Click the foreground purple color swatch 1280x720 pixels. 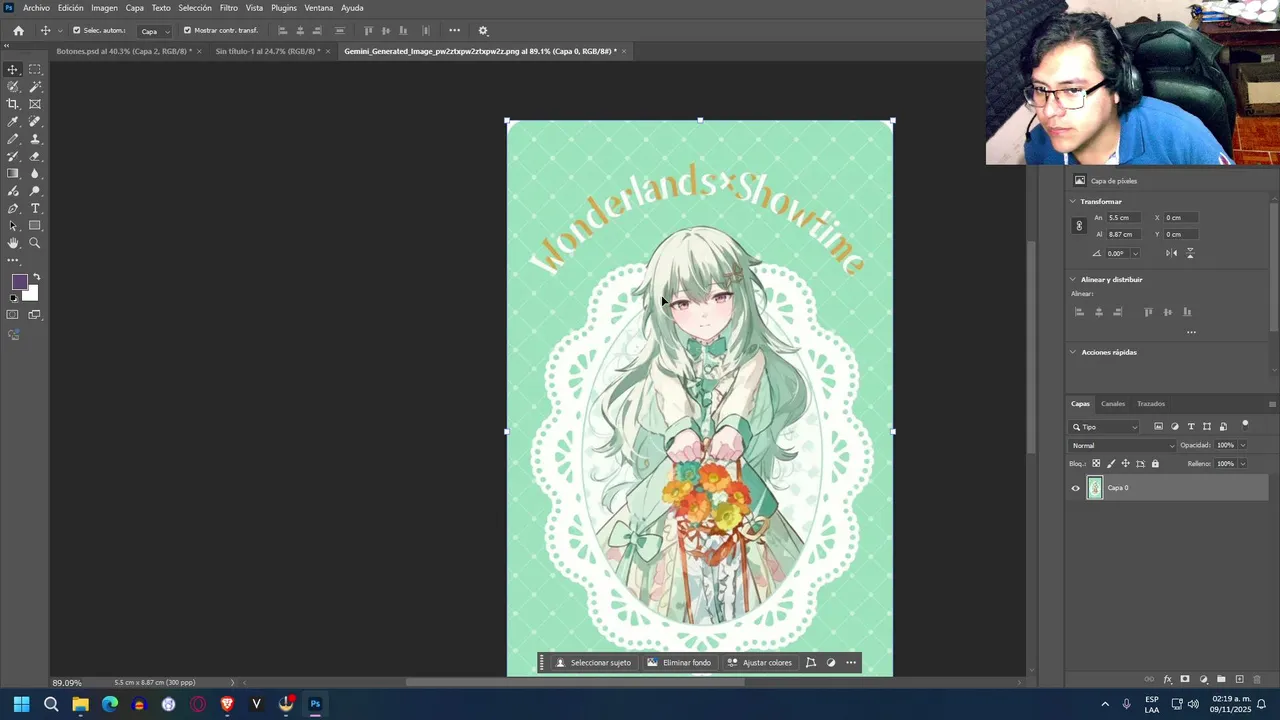tap(19, 282)
